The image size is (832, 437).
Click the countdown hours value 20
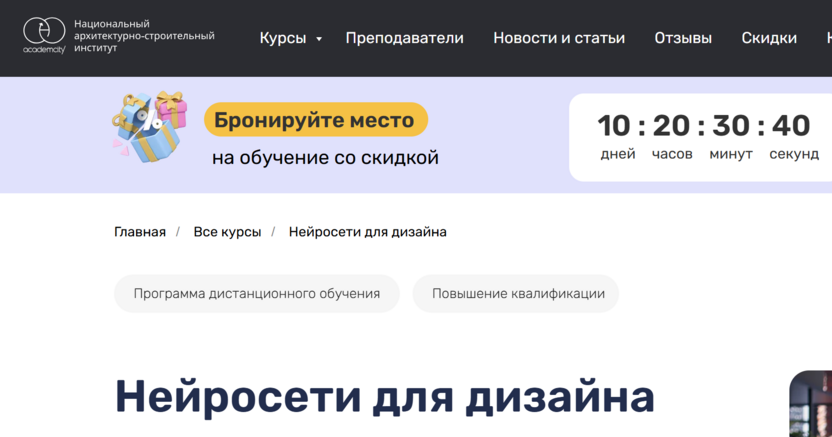pyautogui.click(x=672, y=126)
